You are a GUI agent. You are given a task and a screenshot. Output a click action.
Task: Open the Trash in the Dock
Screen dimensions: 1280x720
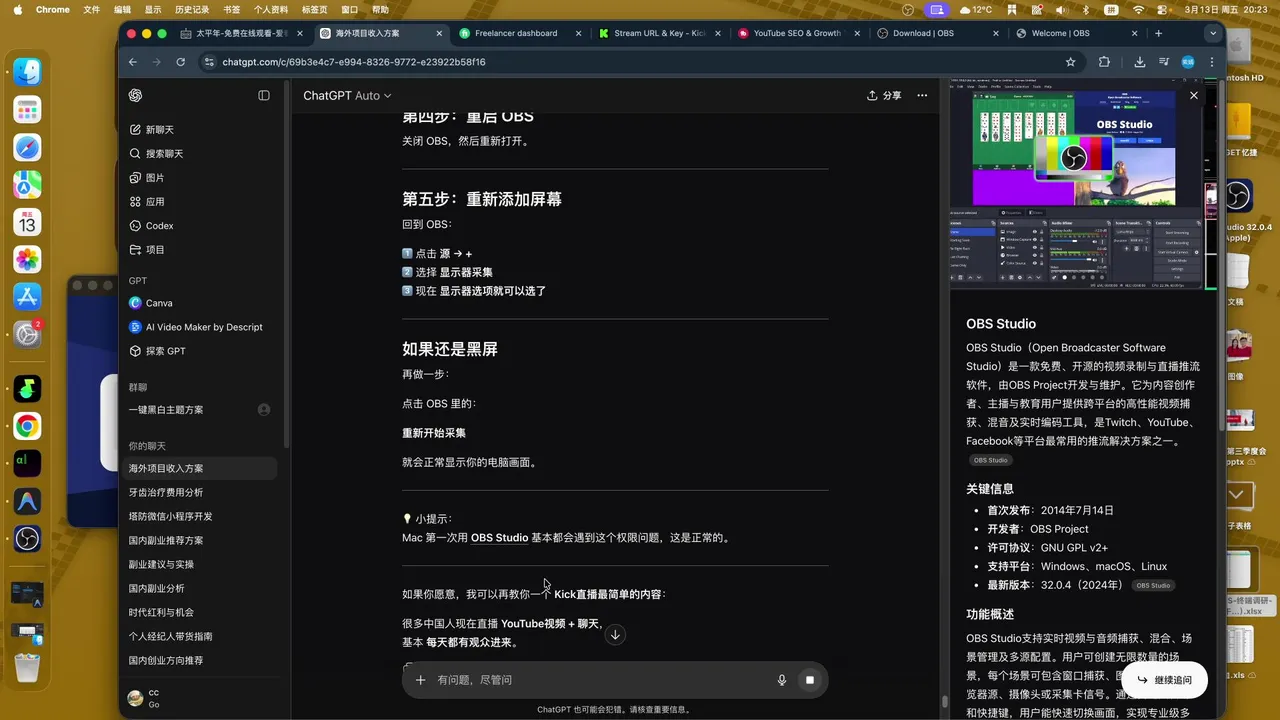tap(27, 668)
